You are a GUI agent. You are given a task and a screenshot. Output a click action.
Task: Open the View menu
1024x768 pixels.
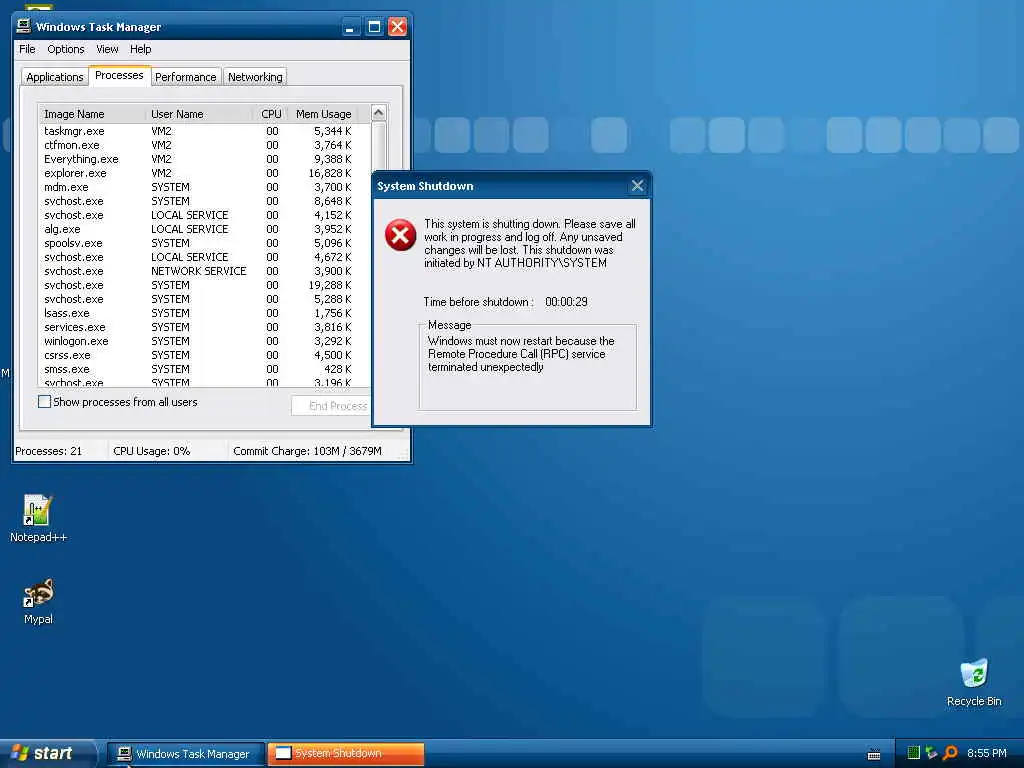[107, 49]
